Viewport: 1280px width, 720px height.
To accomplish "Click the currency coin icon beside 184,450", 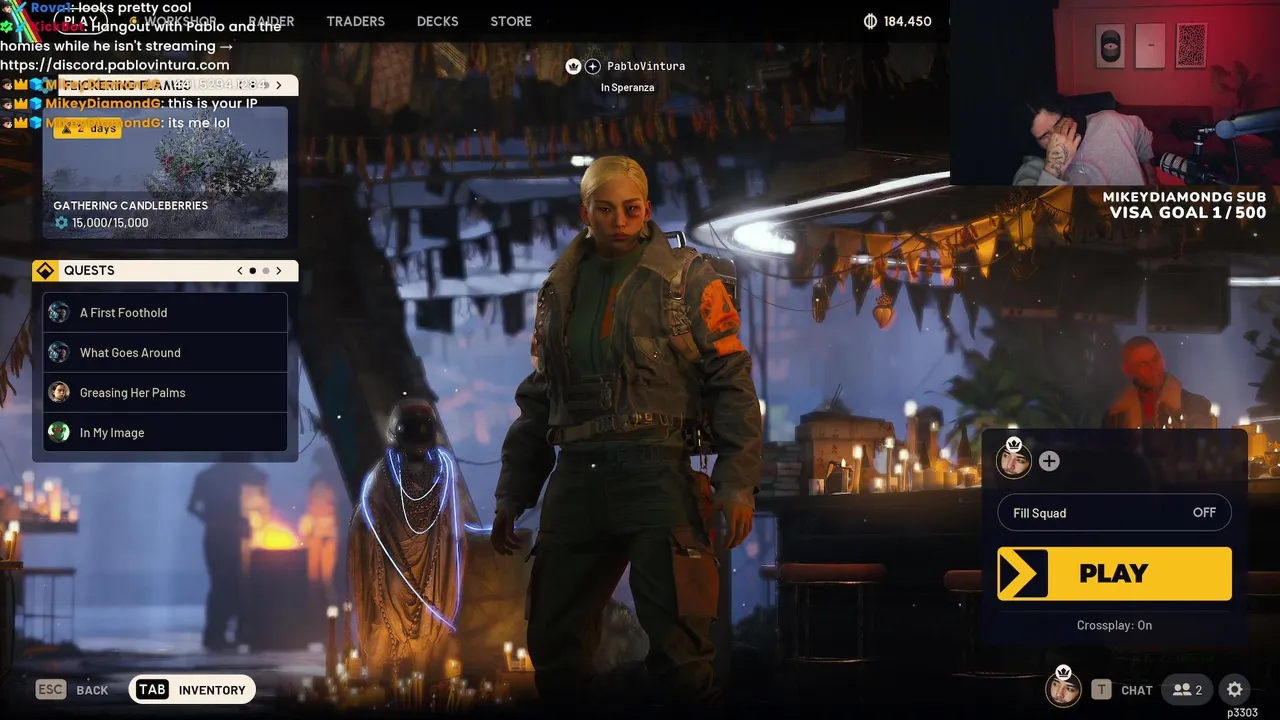I will [870, 21].
